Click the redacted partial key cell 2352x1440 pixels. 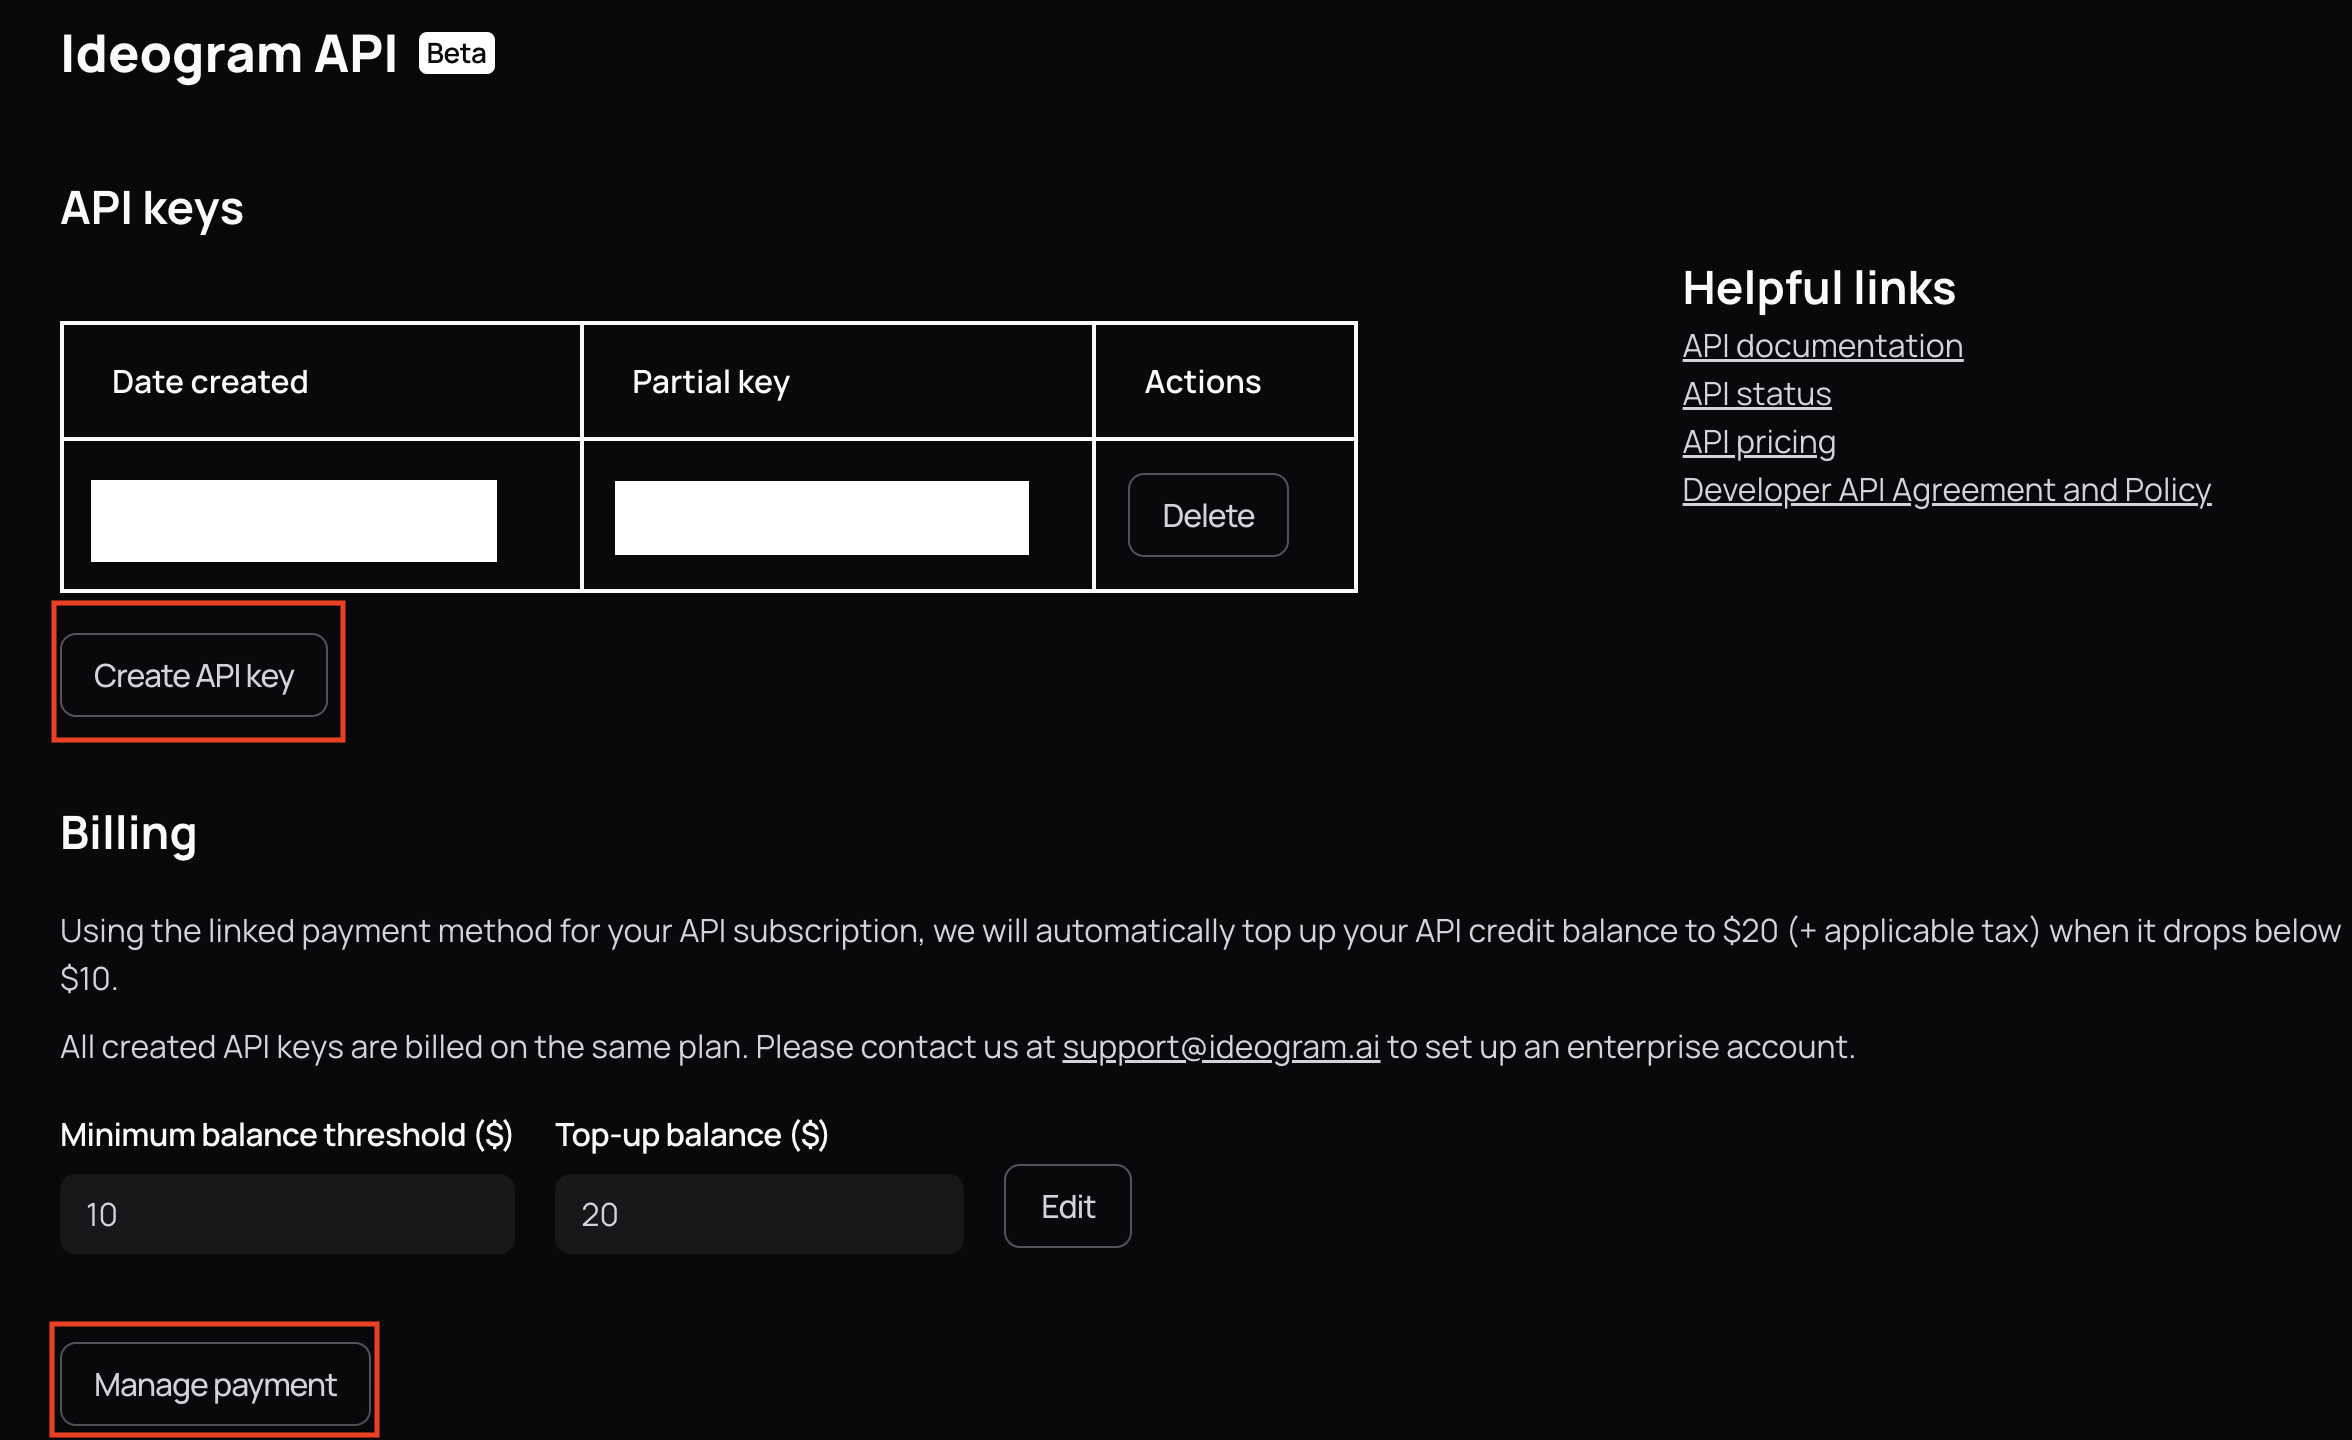click(x=821, y=518)
